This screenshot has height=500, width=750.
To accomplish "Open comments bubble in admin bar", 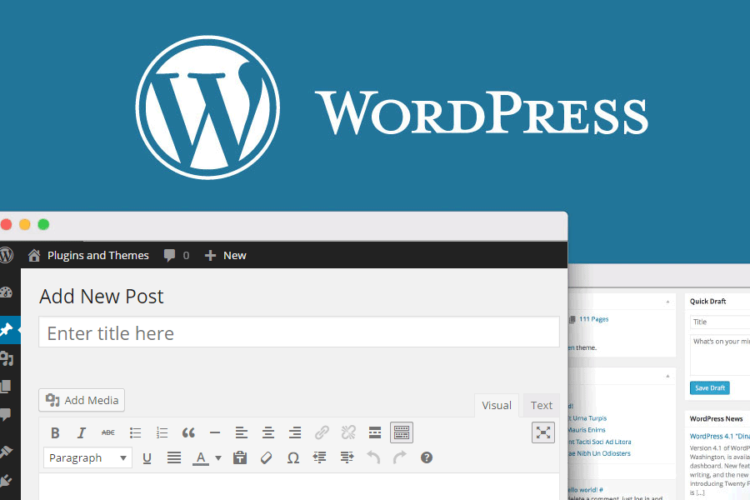I will 176,256.
